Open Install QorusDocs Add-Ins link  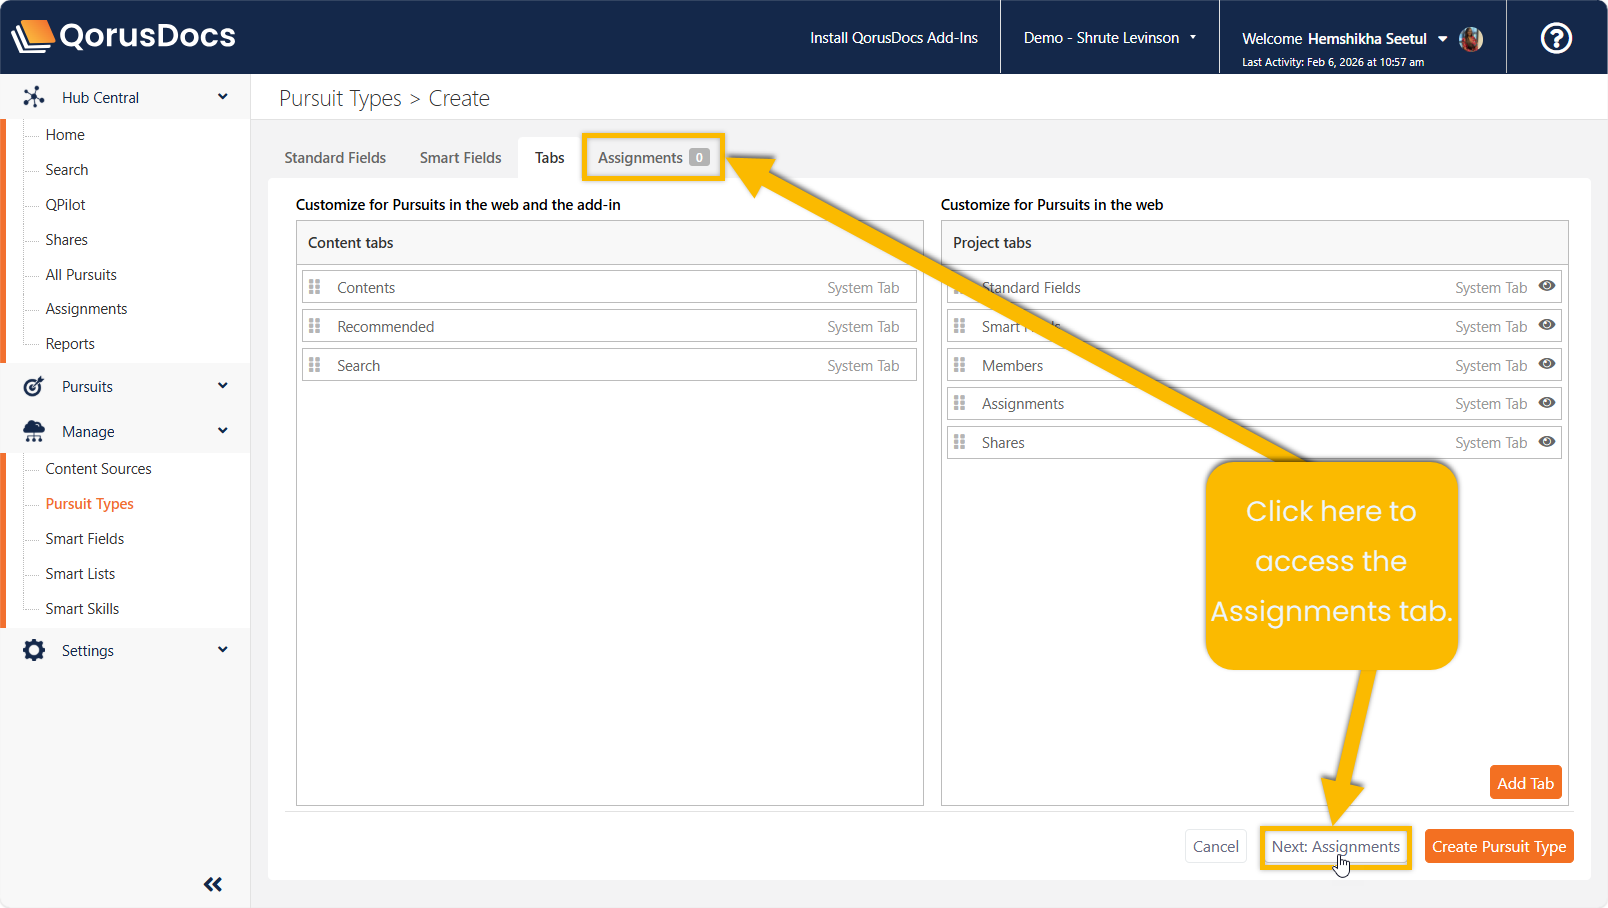pyautogui.click(x=893, y=38)
